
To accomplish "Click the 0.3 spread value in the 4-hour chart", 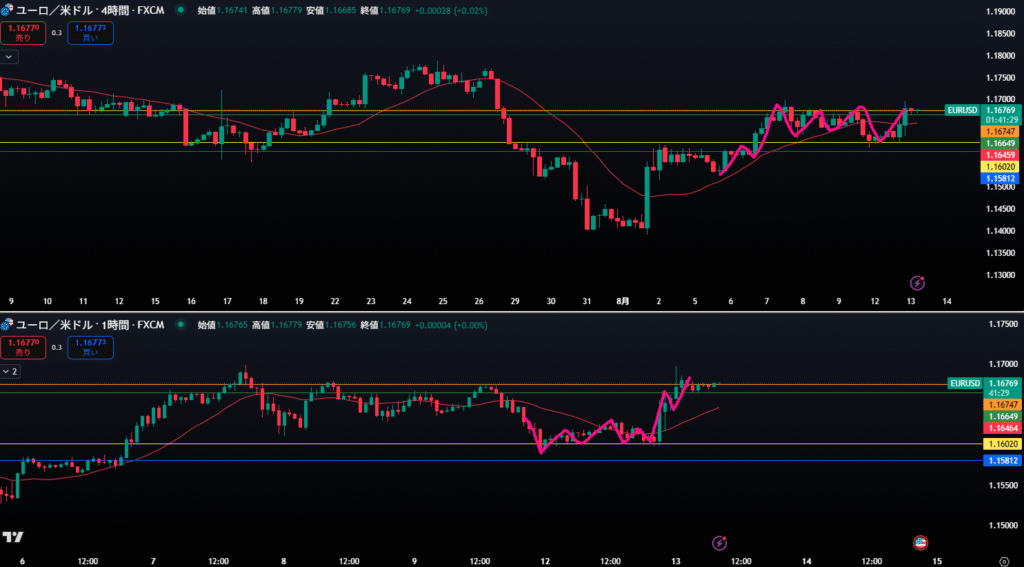I will [x=57, y=32].
